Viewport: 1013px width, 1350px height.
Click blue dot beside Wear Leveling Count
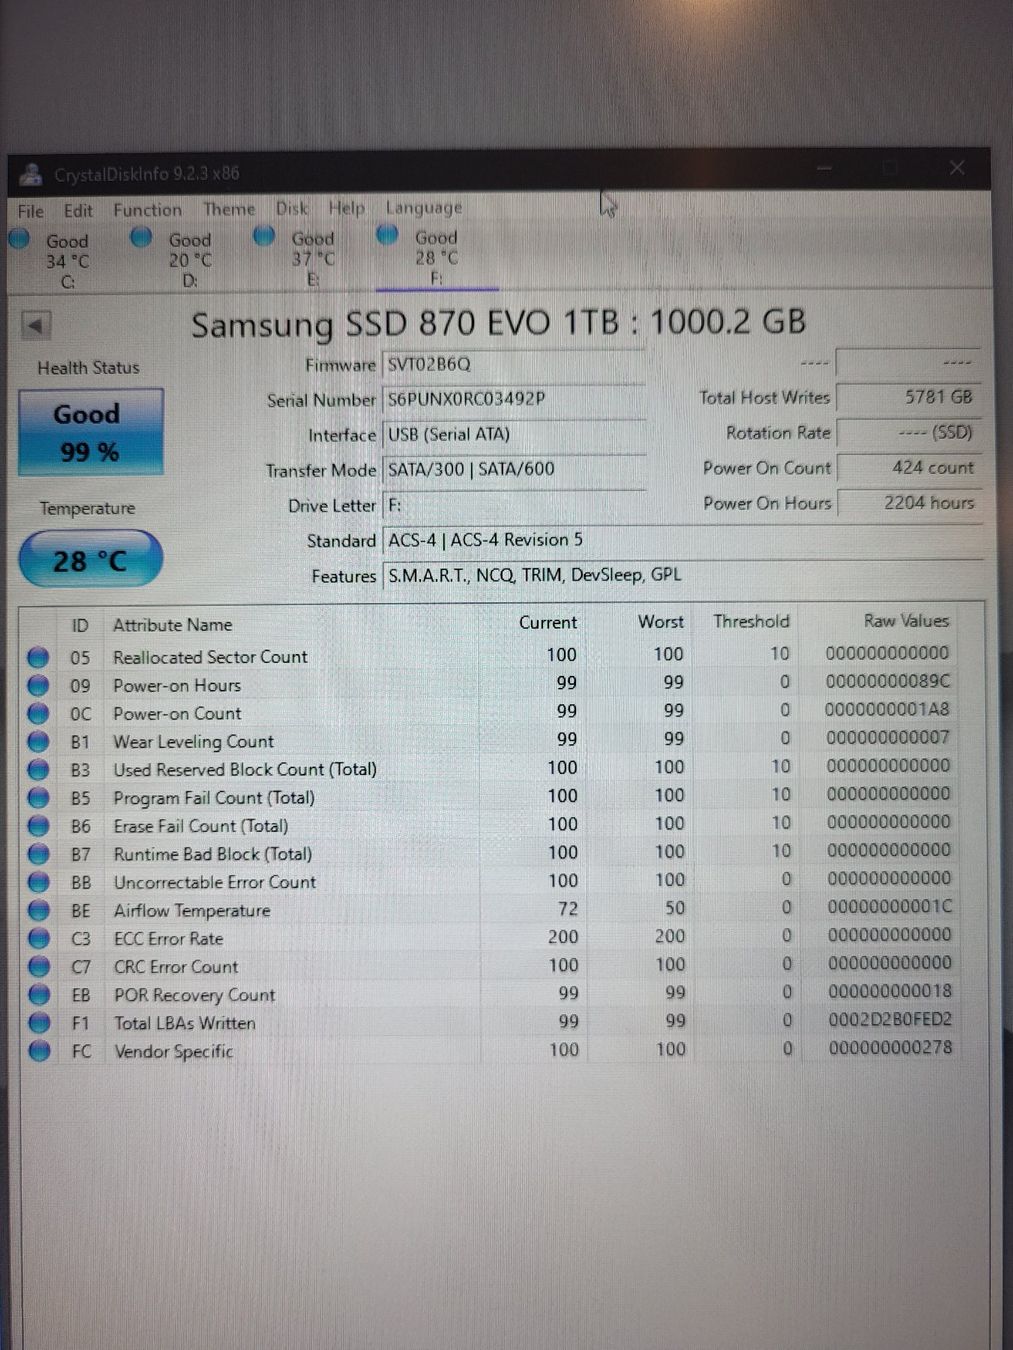38,741
